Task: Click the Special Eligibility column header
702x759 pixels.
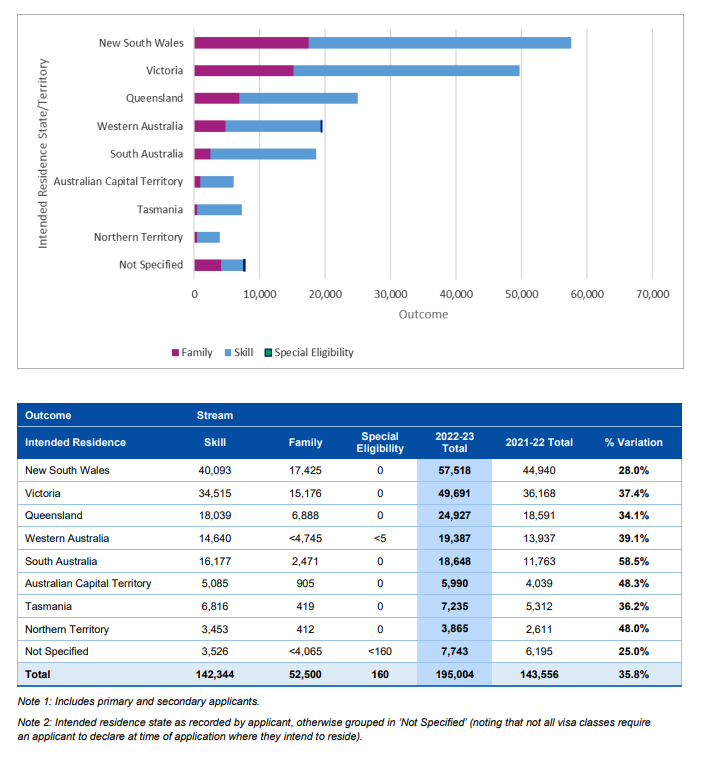Action: point(380,442)
